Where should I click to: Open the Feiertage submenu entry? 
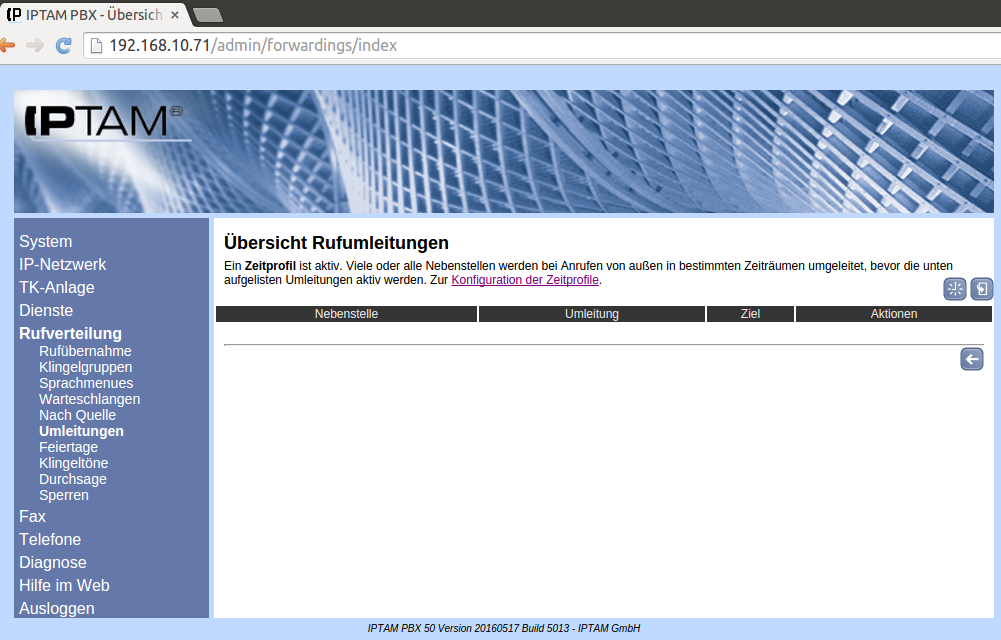[x=68, y=447]
